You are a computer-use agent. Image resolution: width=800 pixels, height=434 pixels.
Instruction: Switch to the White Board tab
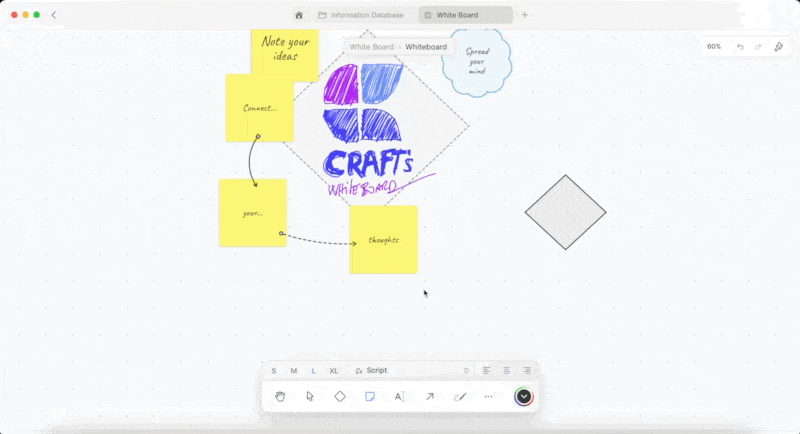pos(465,15)
